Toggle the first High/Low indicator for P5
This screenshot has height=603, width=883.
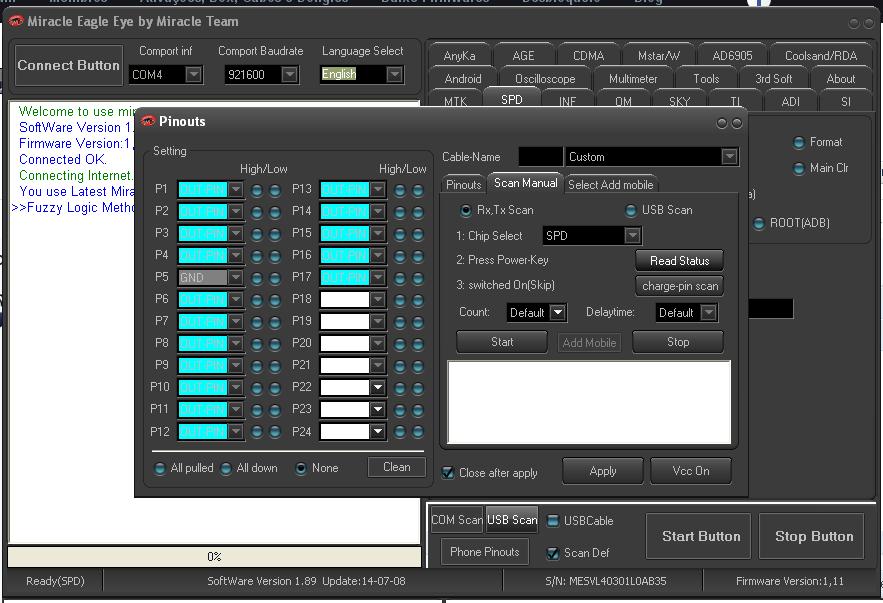click(x=257, y=278)
